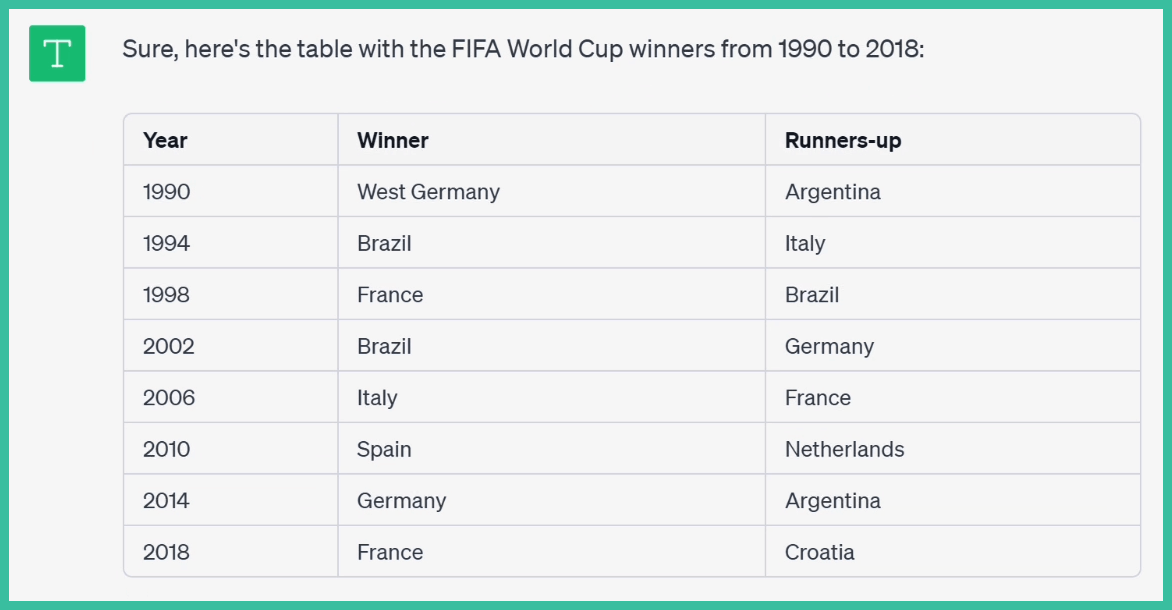Viewport: 1172px width, 610px height.
Task: Click the Year column header
Action: point(165,140)
